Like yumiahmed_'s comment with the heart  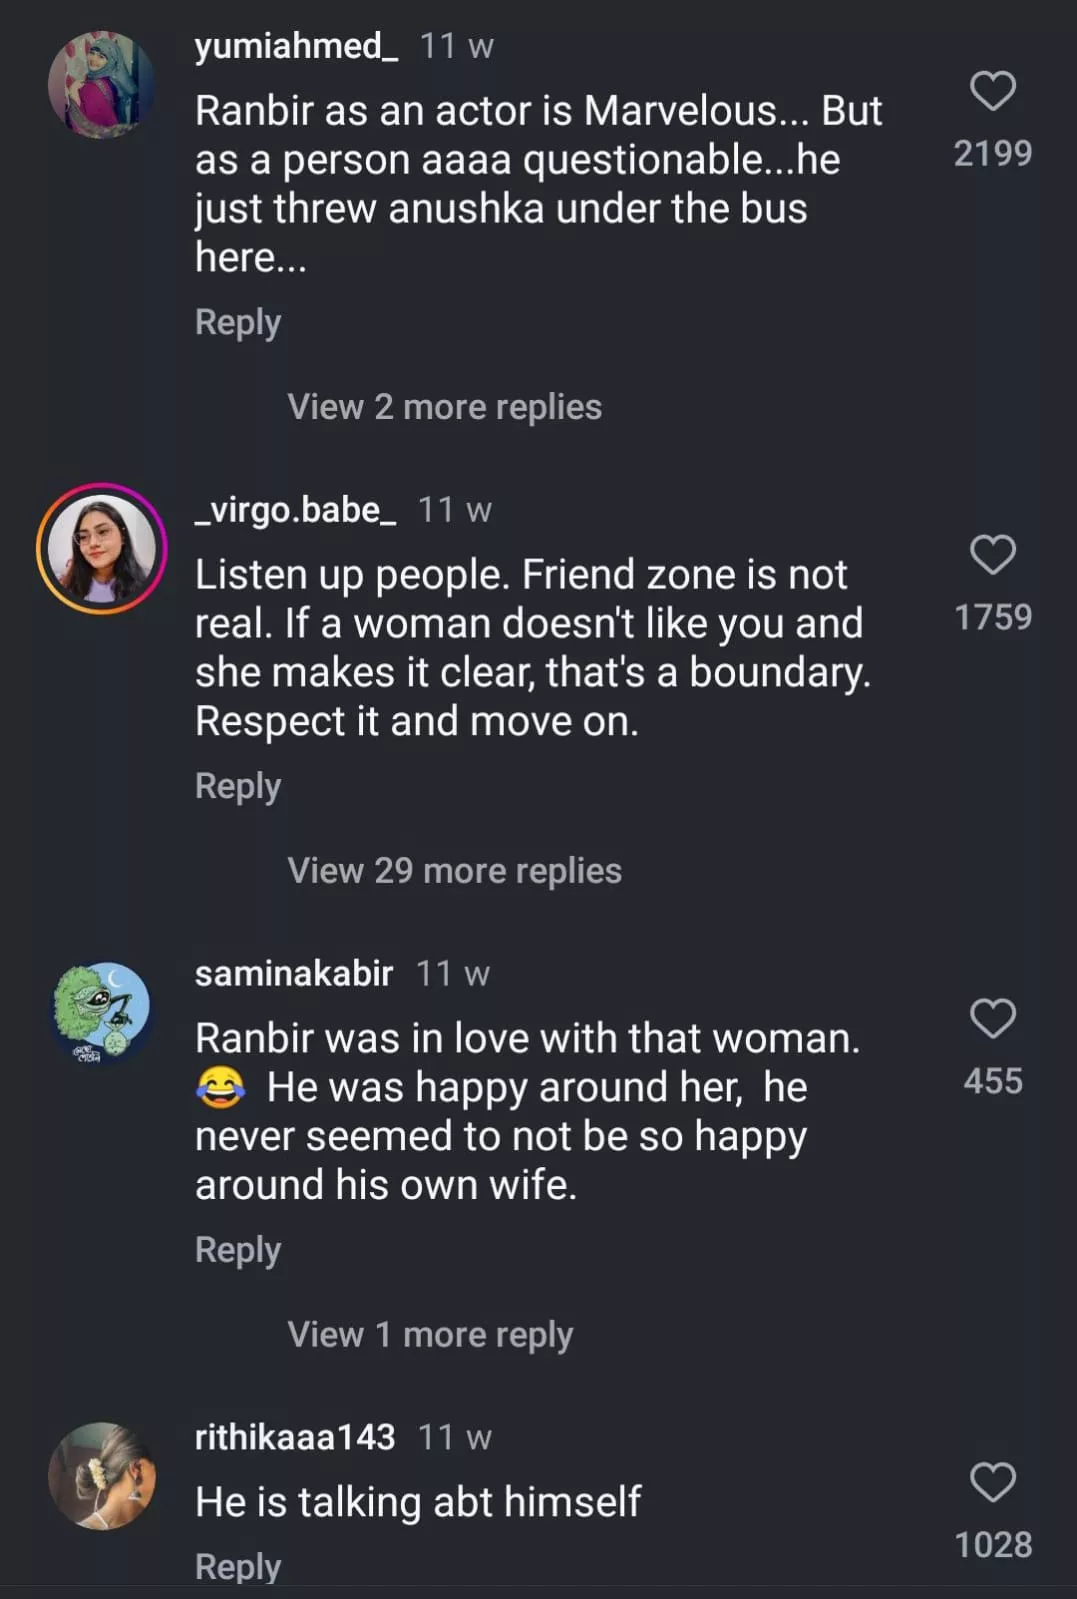point(992,91)
